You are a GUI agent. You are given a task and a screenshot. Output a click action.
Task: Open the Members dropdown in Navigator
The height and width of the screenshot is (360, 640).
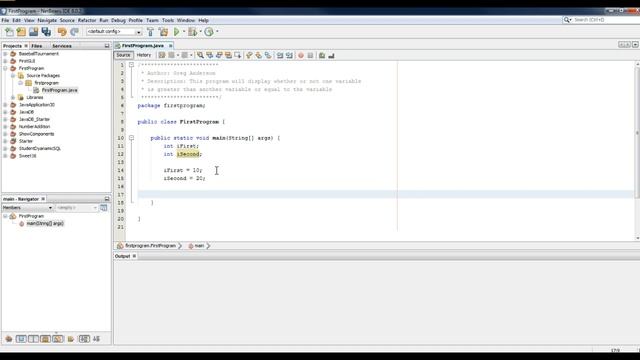[28, 208]
